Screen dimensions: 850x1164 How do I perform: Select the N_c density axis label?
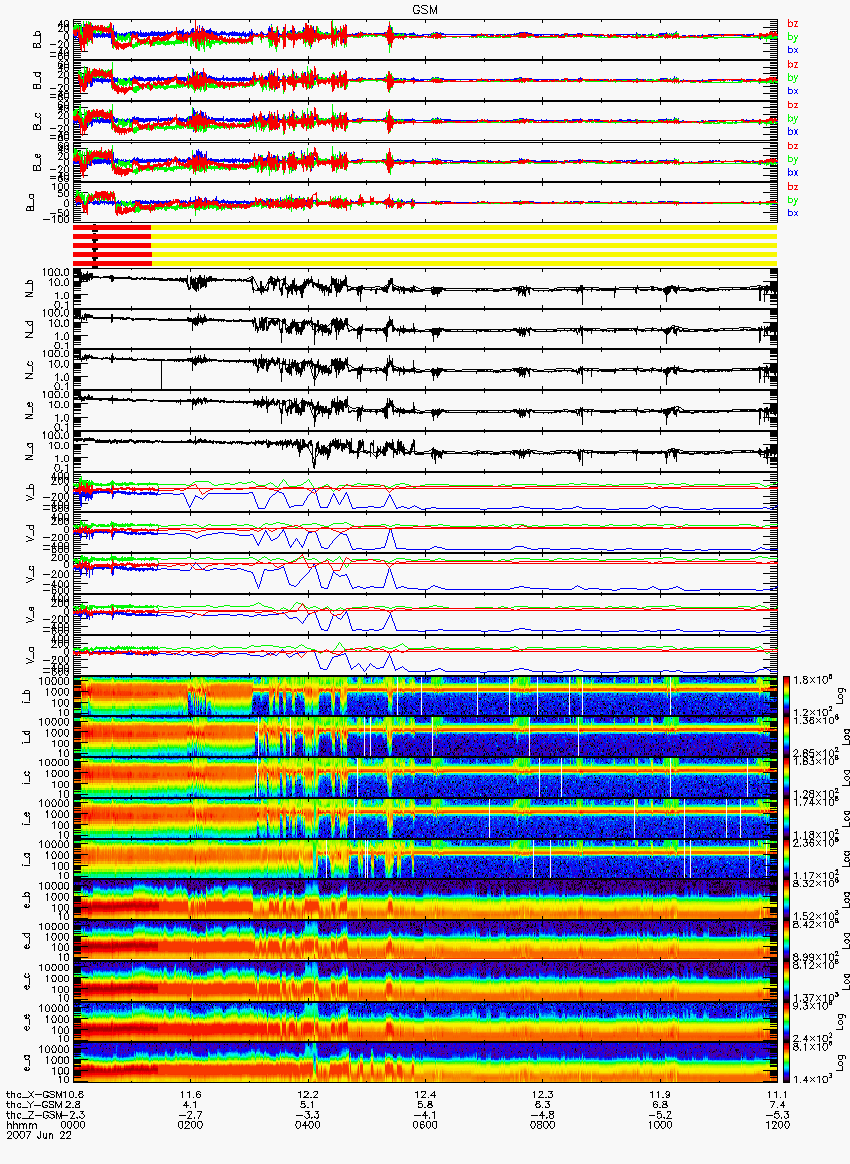(30, 371)
